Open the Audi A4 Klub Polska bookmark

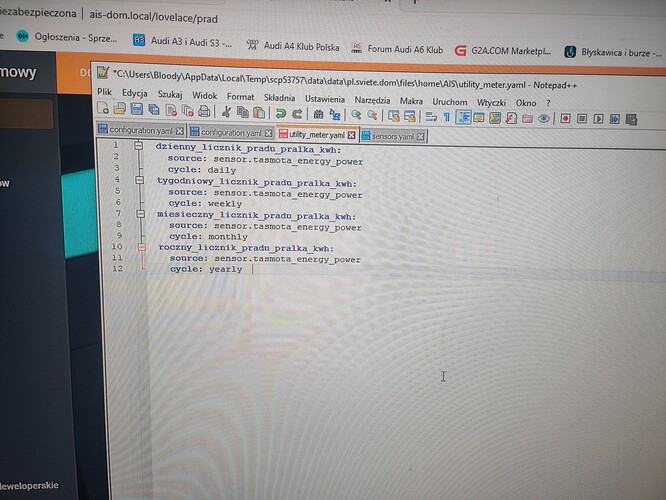pos(293,45)
